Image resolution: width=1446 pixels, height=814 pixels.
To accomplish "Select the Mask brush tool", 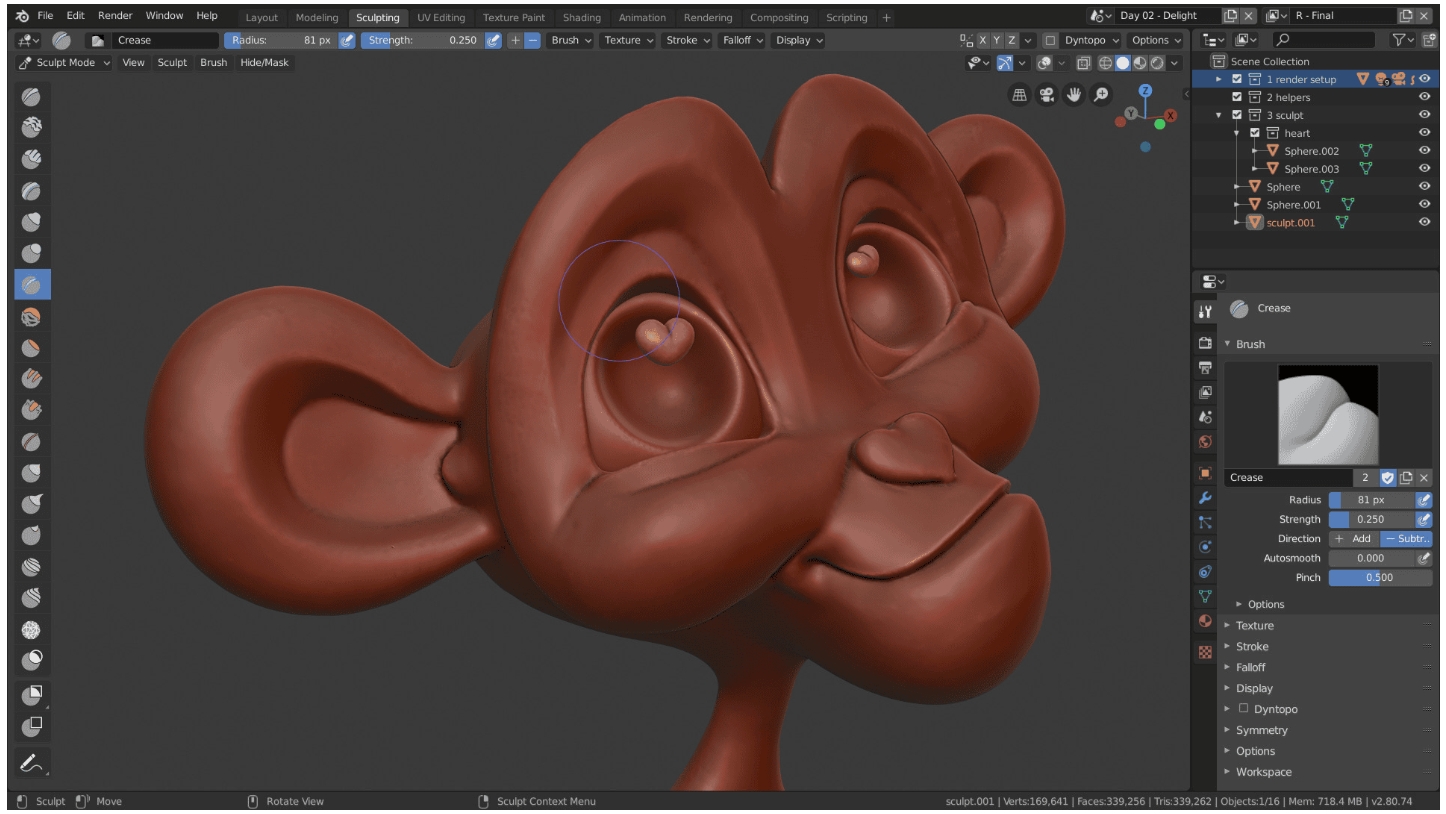I will click(31, 659).
